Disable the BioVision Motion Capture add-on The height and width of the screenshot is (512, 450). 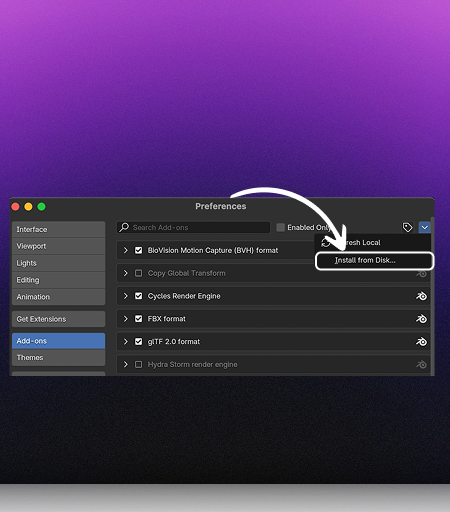138,250
